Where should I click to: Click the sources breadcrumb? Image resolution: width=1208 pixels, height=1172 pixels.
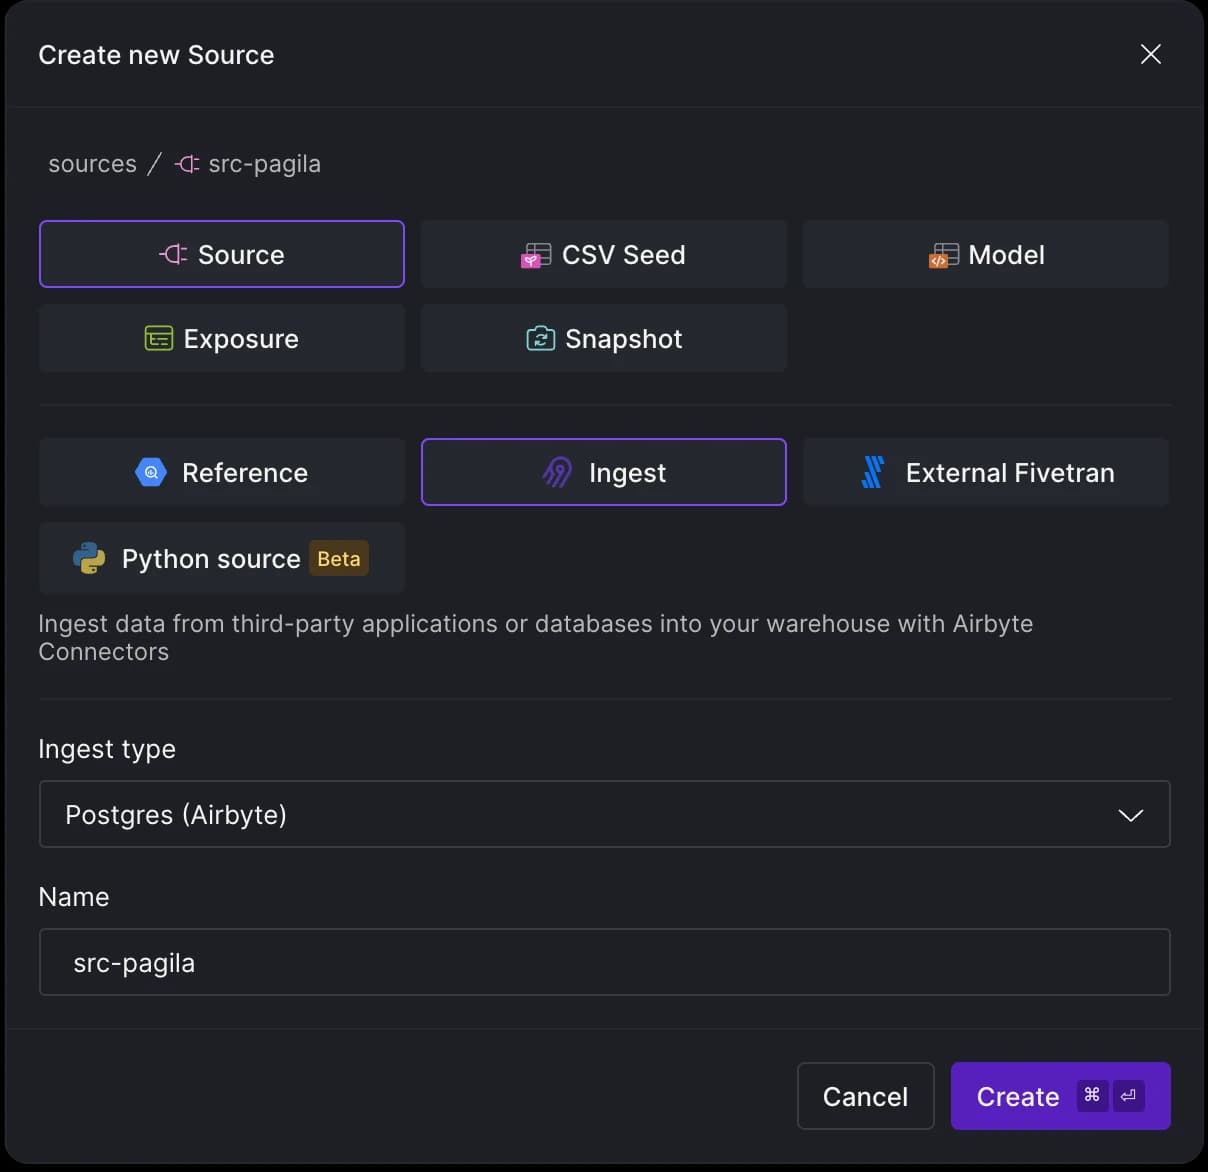coord(92,163)
